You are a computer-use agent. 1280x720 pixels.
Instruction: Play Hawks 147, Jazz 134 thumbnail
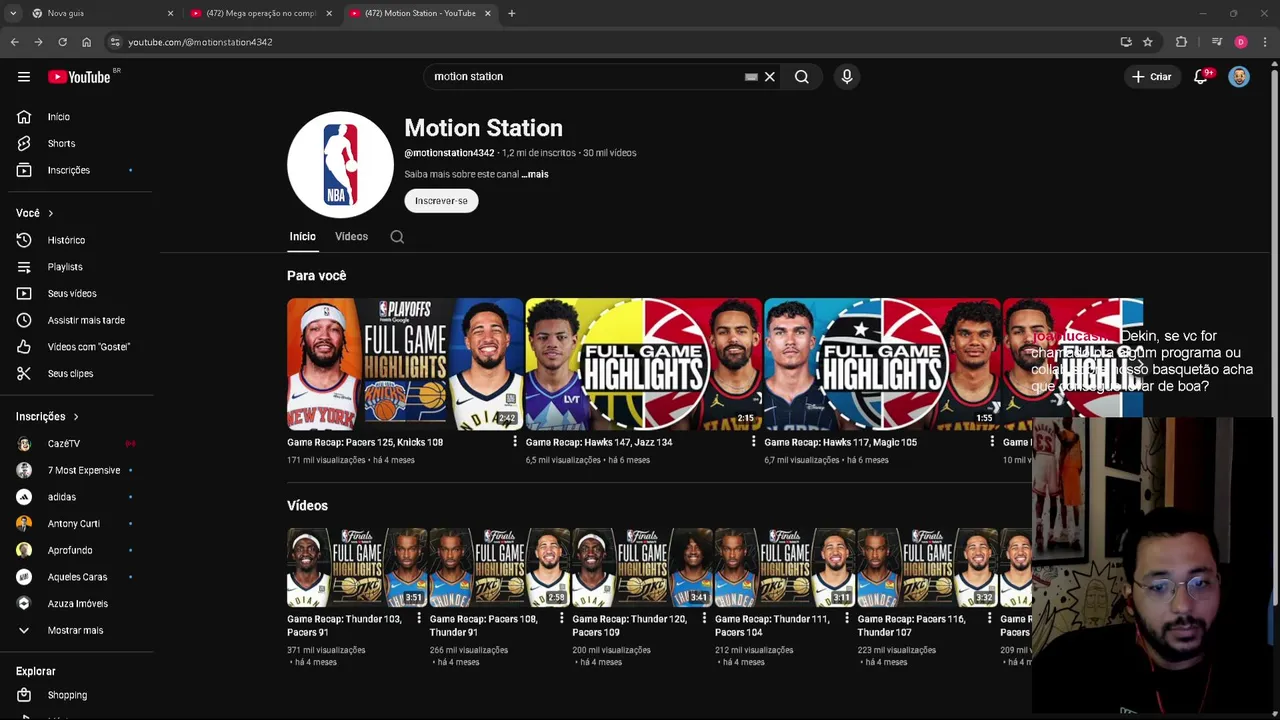[643, 364]
